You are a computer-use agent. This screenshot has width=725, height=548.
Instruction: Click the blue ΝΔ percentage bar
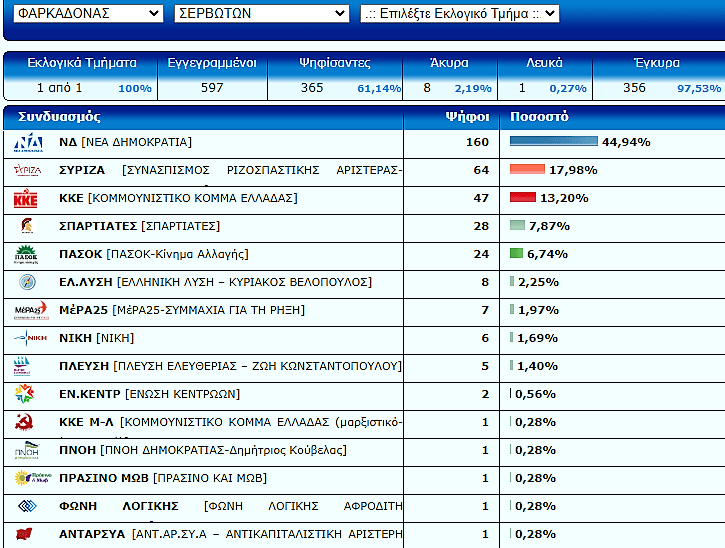pyautogui.click(x=553, y=142)
